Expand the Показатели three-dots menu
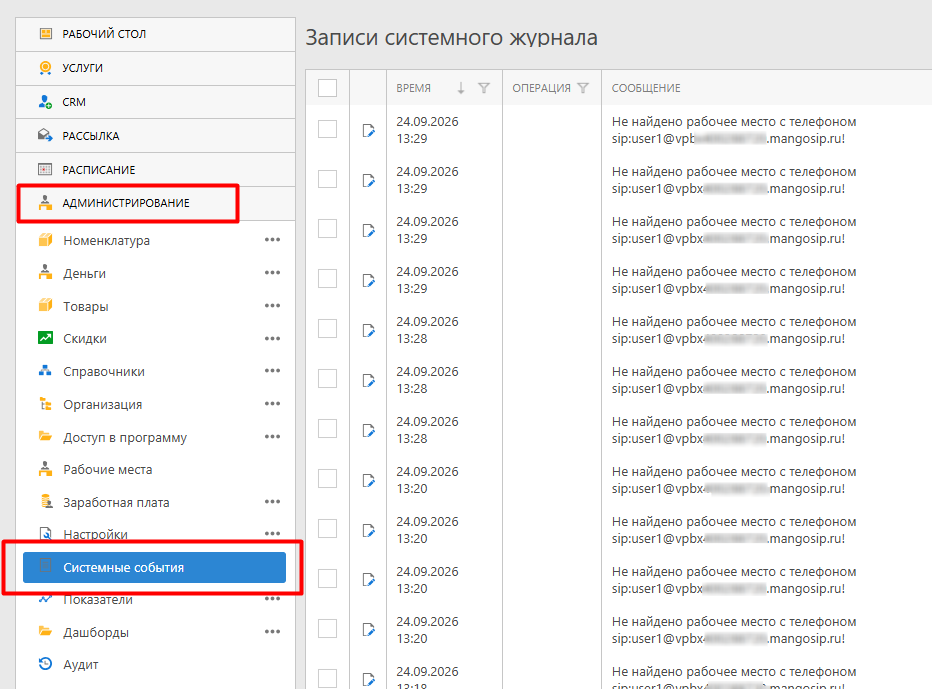Viewport: 932px width, 689px height. point(272,599)
